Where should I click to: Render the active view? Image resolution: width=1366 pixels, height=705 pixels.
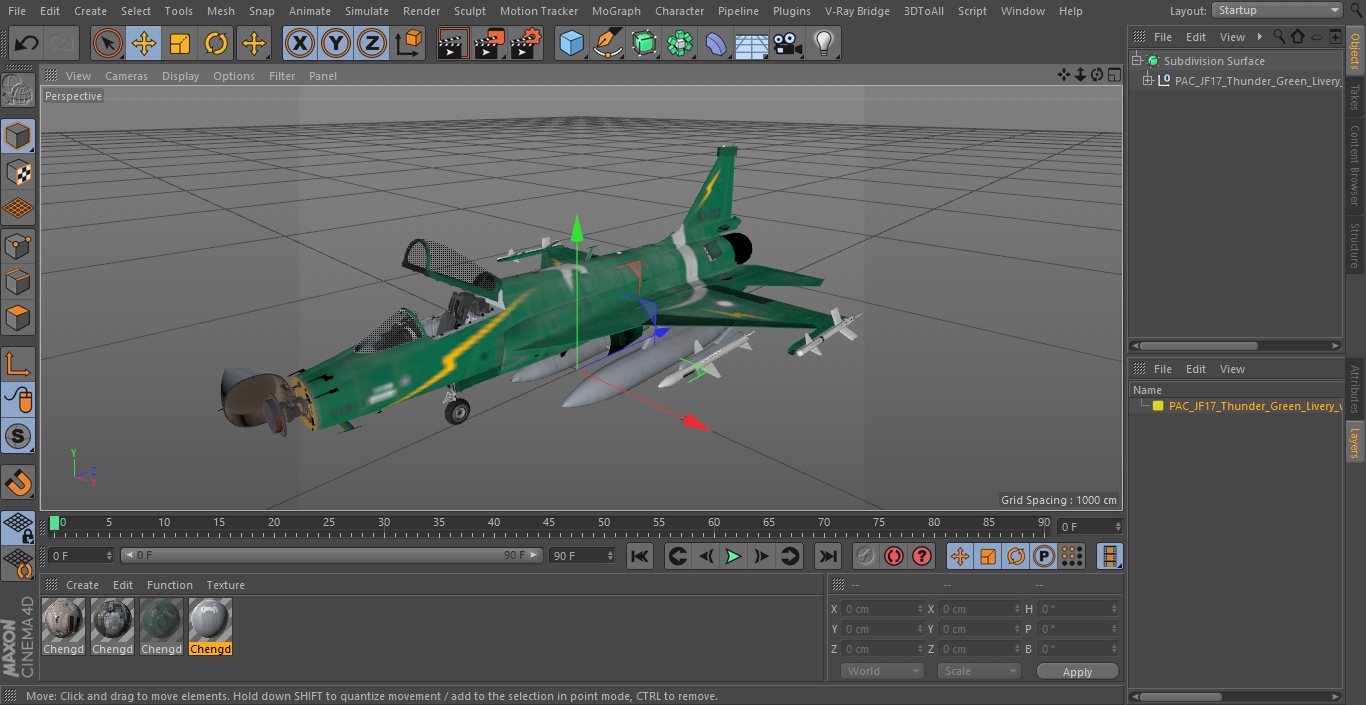click(453, 43)
